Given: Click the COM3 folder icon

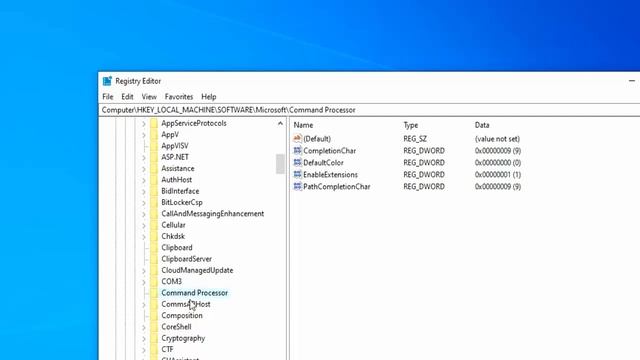Looking at the screenshot, I should tap(154, 282).
